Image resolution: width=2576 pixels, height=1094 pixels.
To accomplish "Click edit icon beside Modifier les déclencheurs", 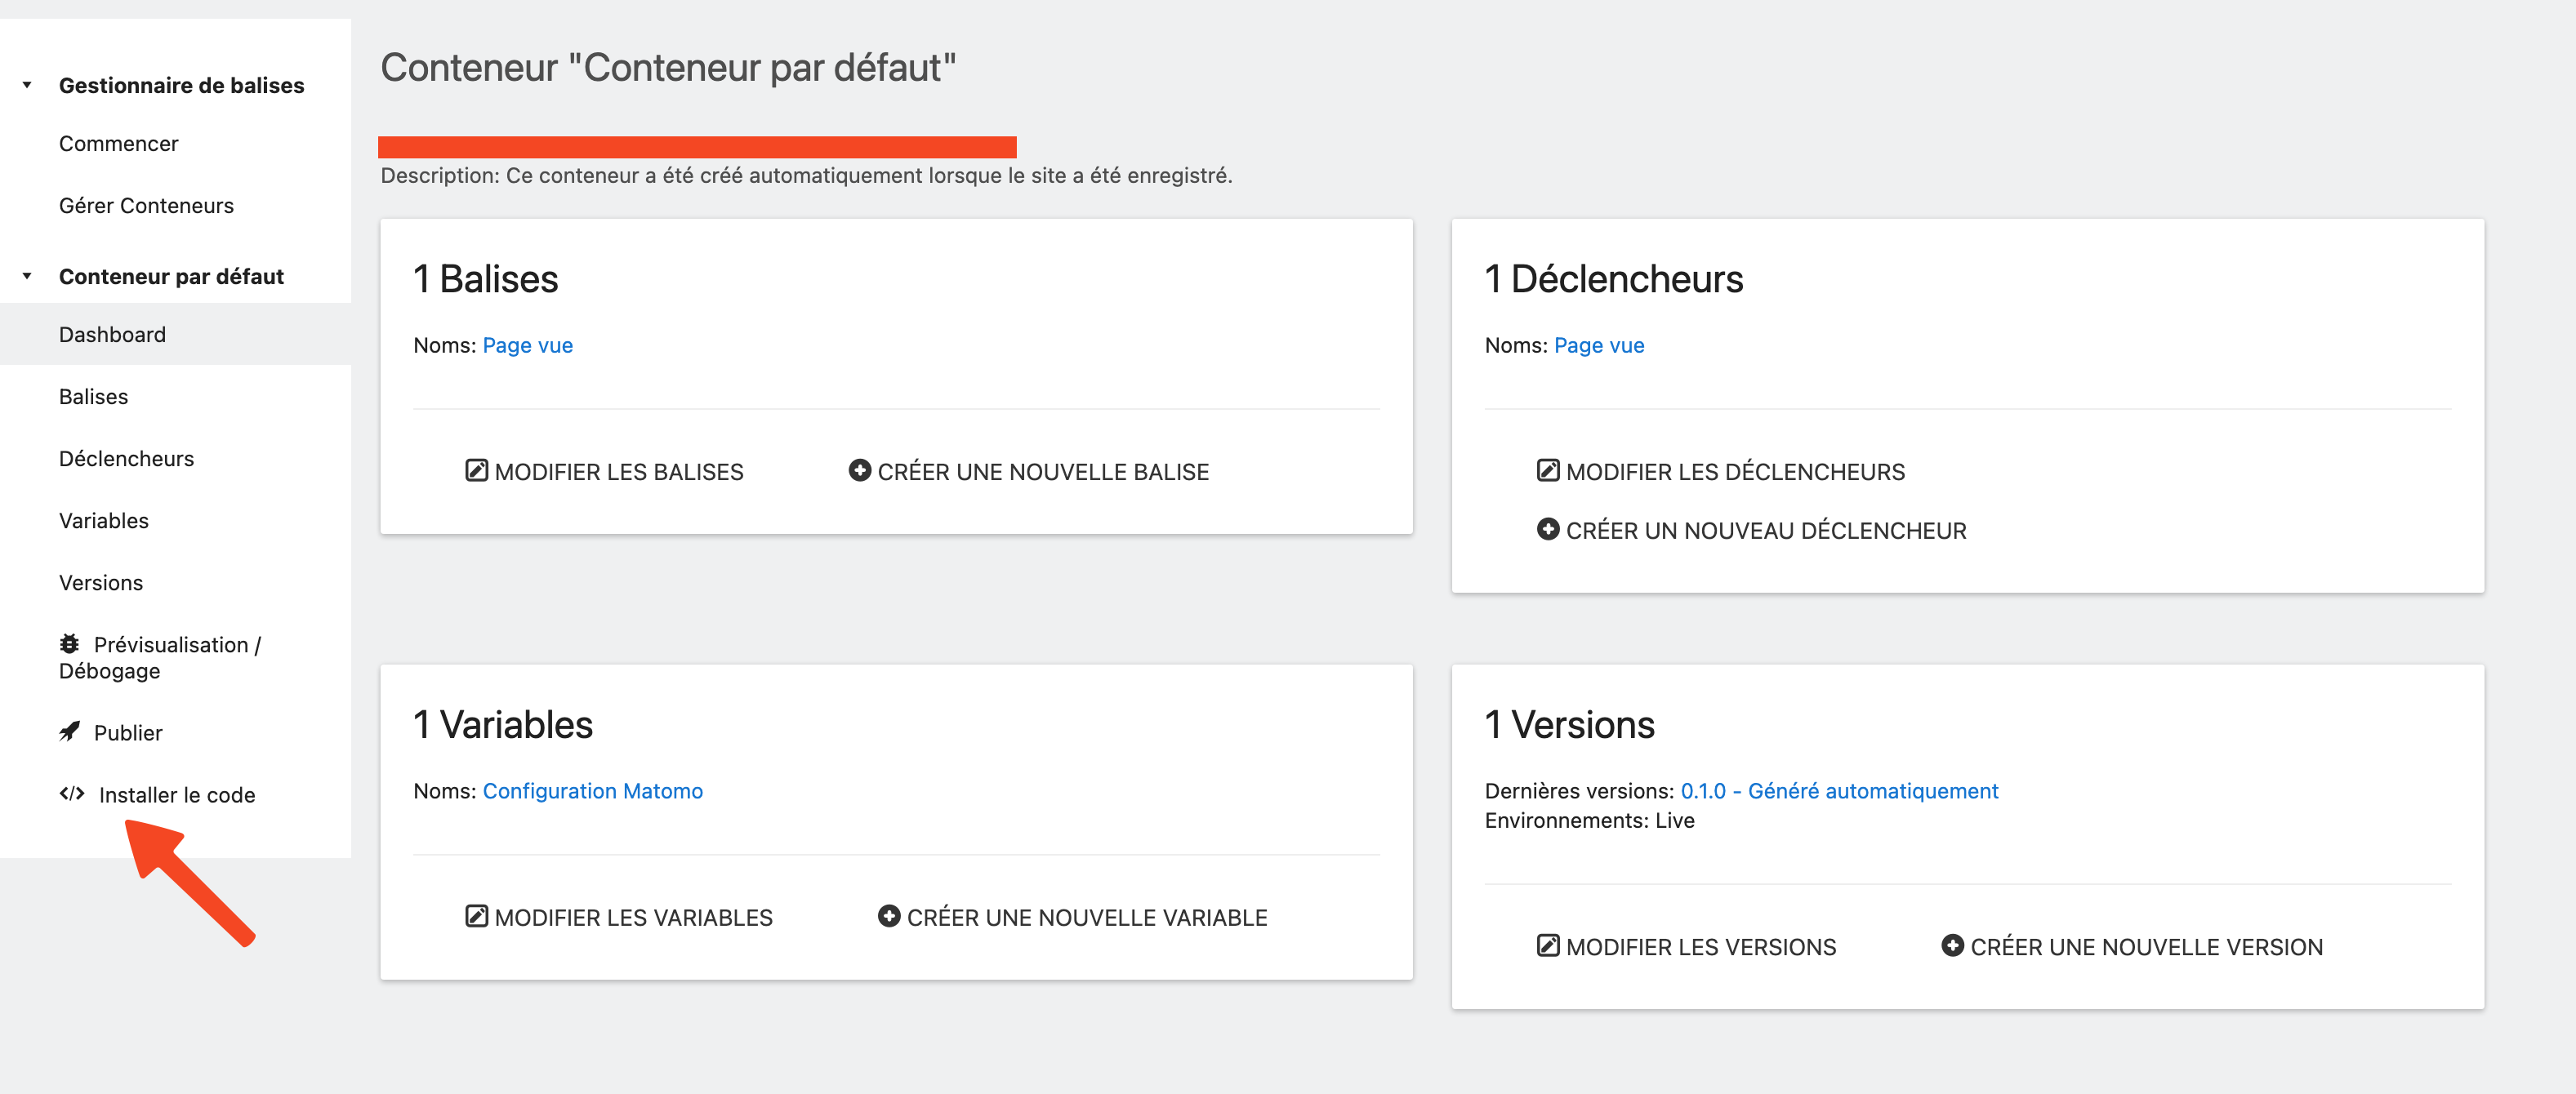I will 1547,470.
